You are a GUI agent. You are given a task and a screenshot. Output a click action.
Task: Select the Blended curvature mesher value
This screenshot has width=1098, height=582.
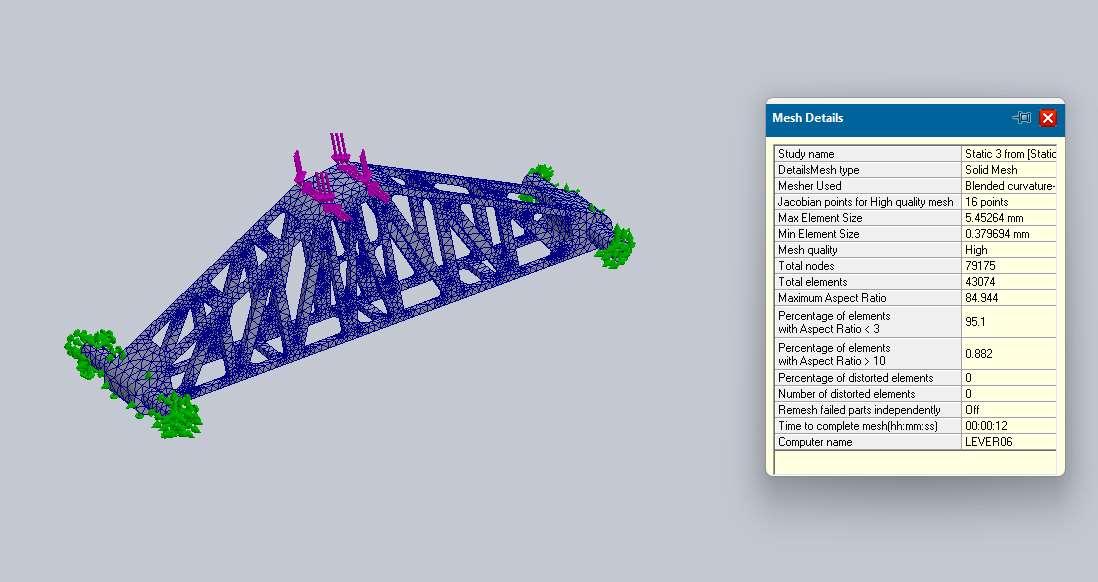click(1009, 186)
